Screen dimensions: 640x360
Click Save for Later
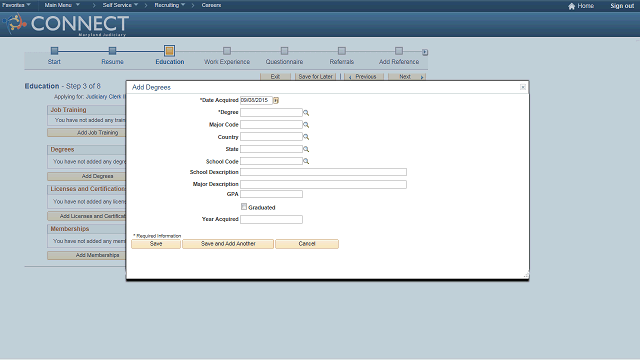(316, 76)
